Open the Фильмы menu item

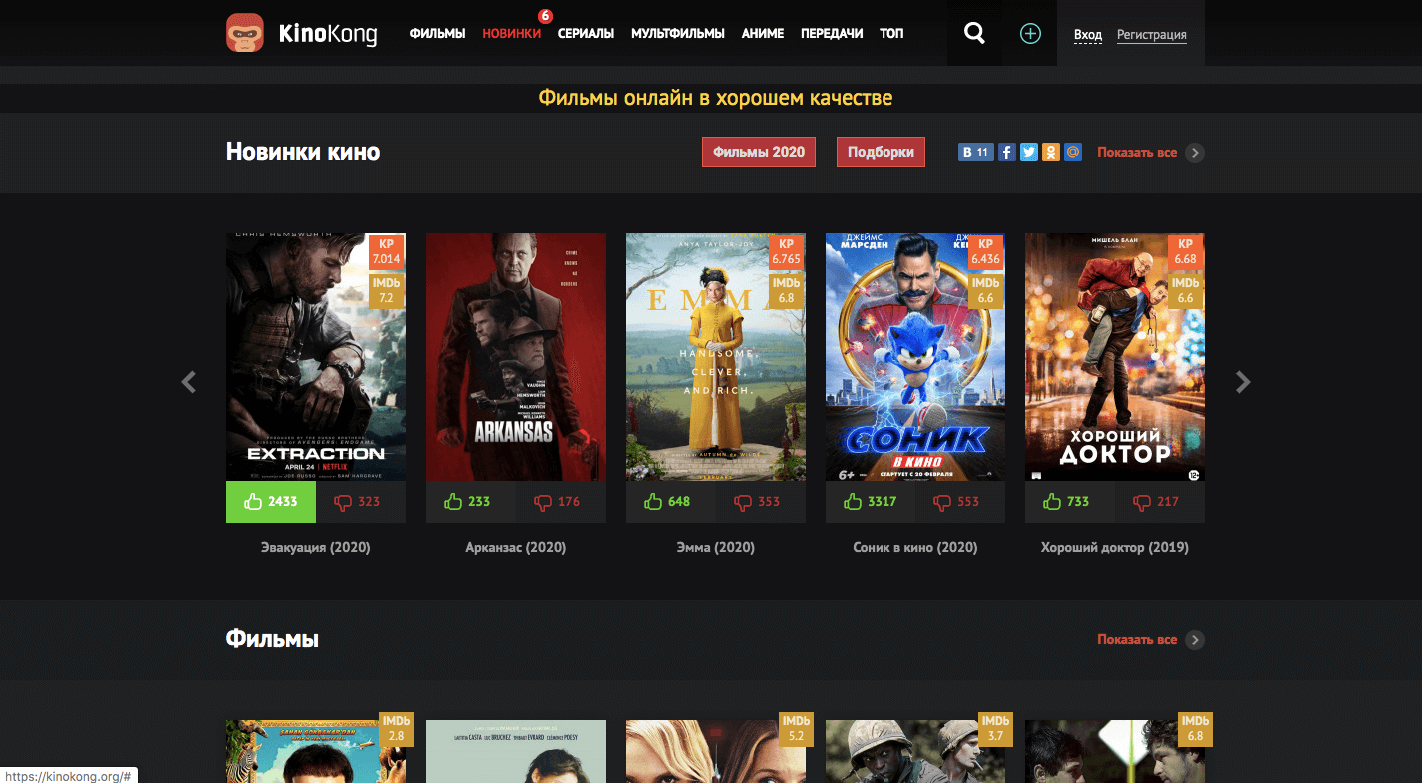(x=437, y=33)
